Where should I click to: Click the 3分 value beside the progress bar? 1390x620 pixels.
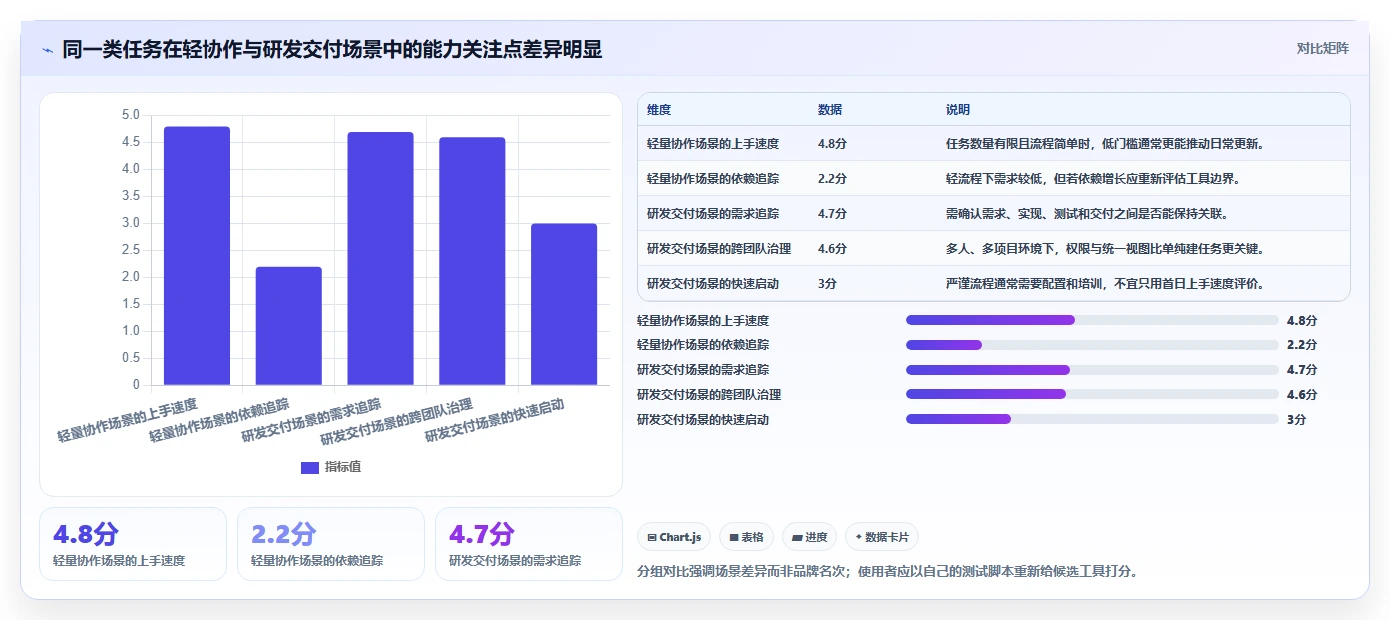tap(1296, 420)
